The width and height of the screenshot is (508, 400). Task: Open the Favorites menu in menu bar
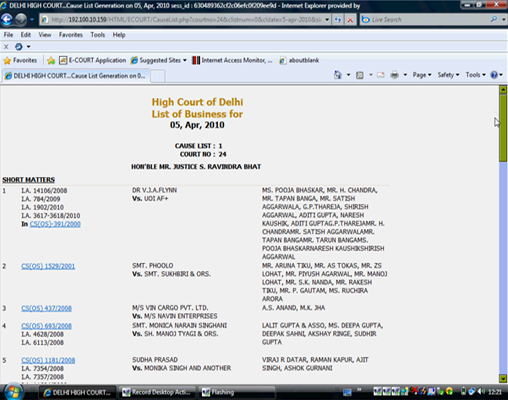[x=71, y=35]
